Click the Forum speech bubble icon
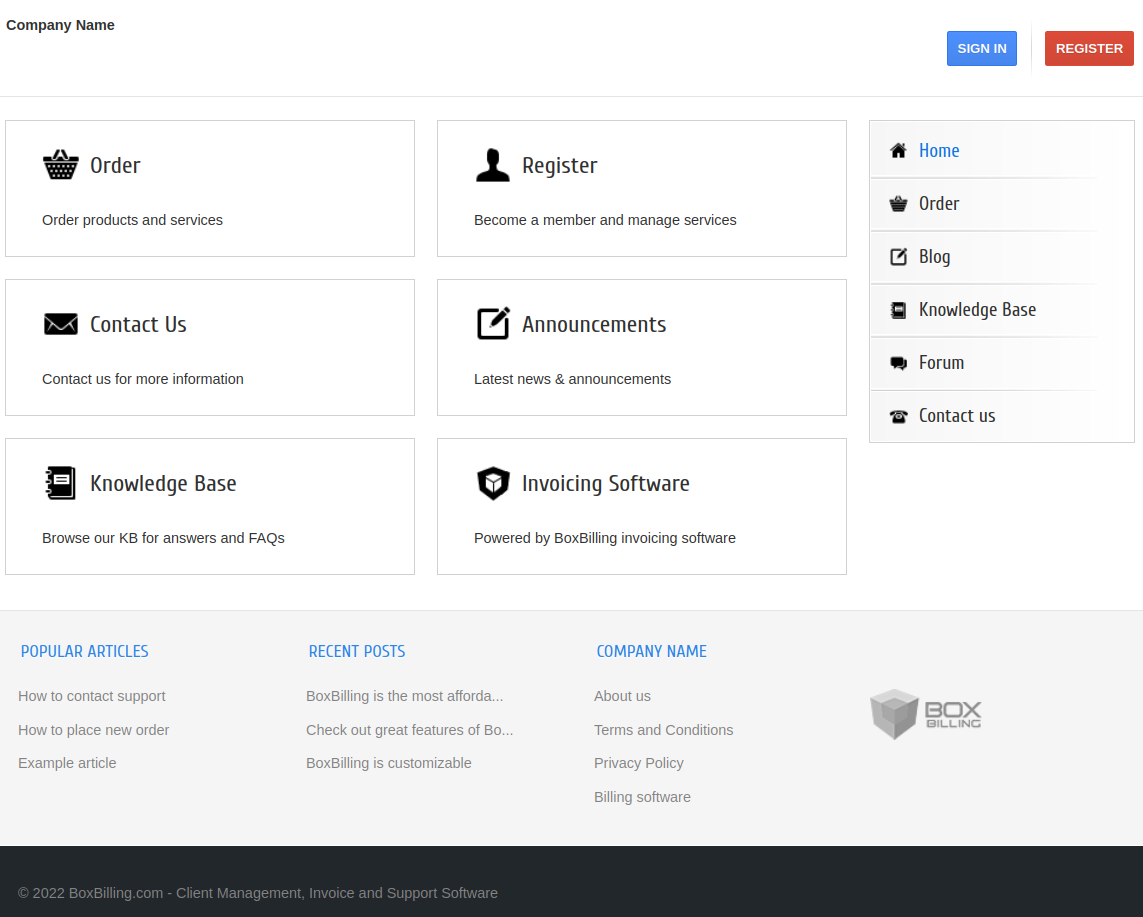 click(x=897, y=362)
